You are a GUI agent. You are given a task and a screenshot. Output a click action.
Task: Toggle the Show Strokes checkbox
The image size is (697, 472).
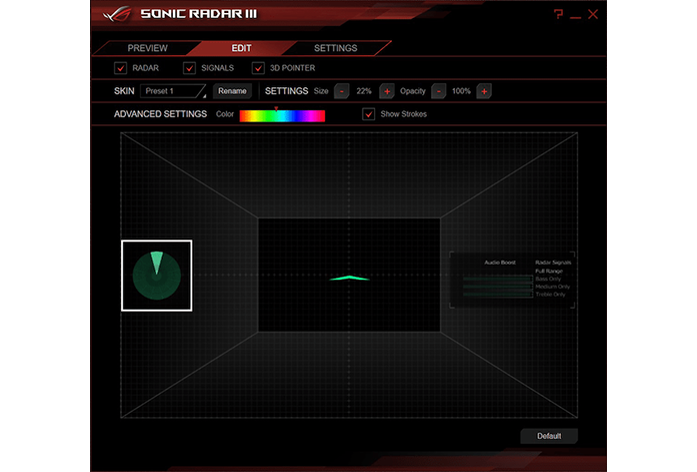tap(369, 114)
